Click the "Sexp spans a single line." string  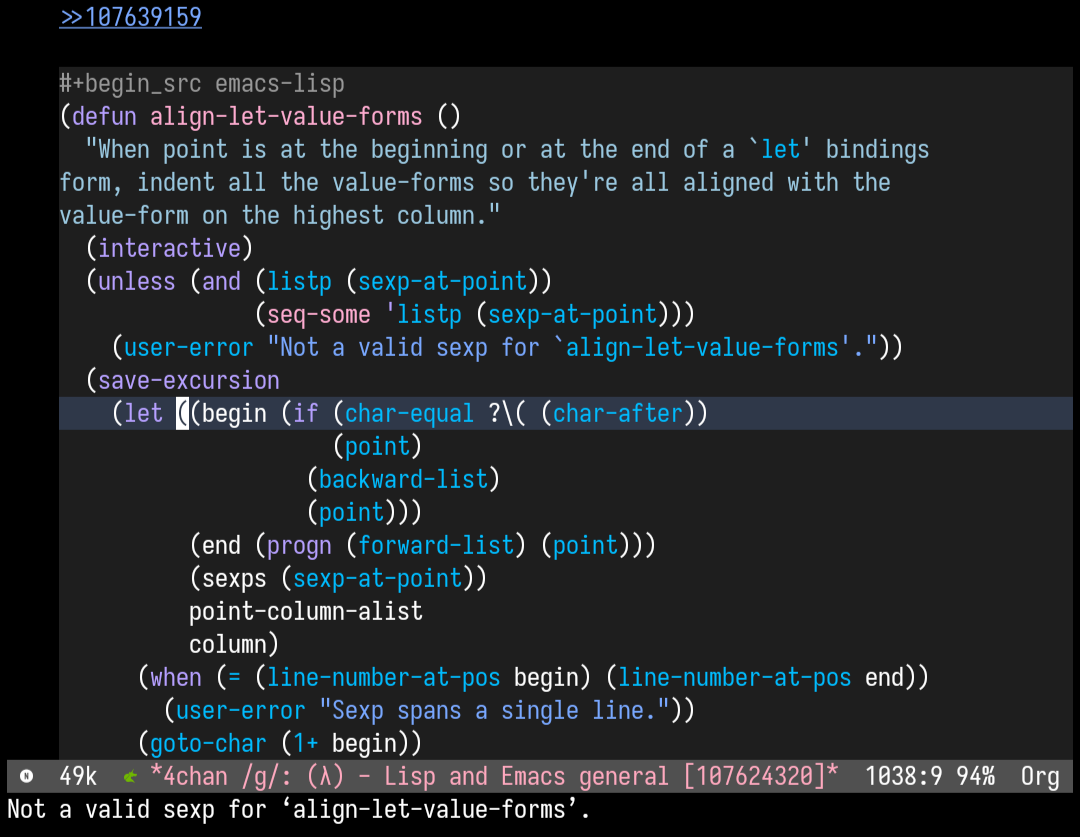click(494, 711)
